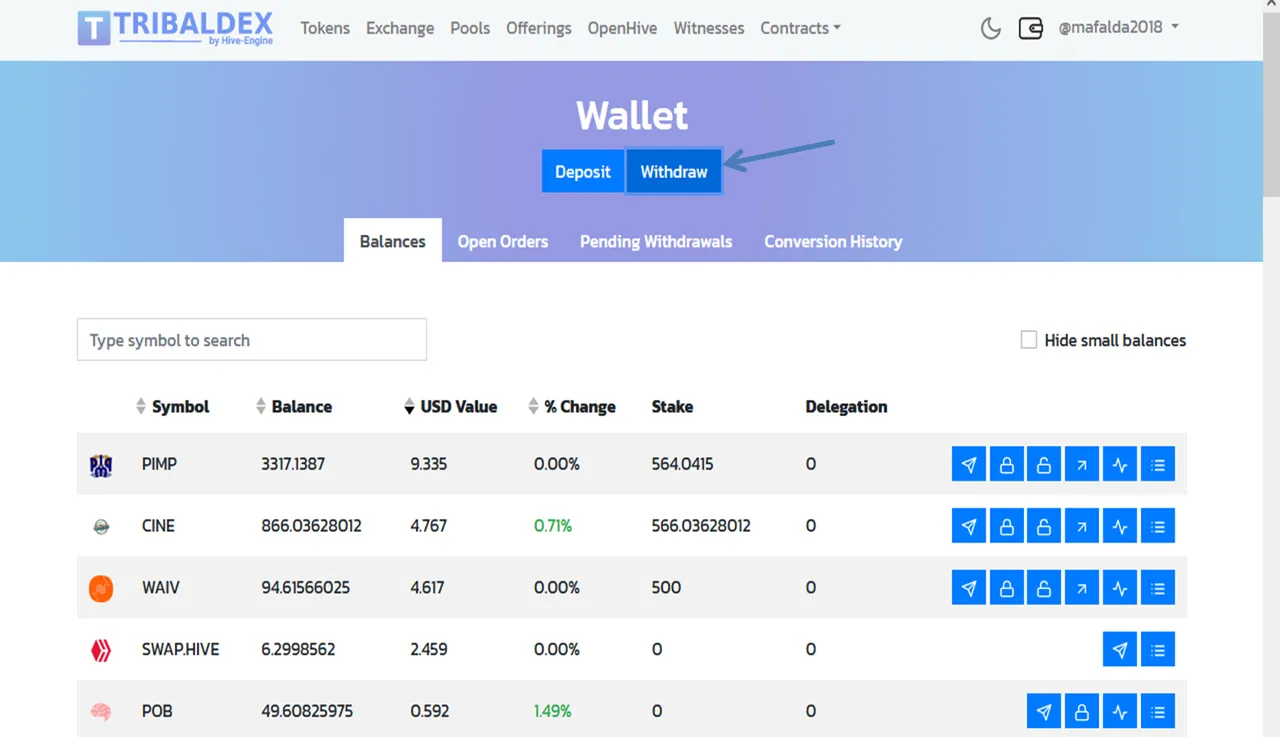Send WAIV tokens with paper plane icon
Viewport: 1280px width, 737px height.
(x=969, y=588)
